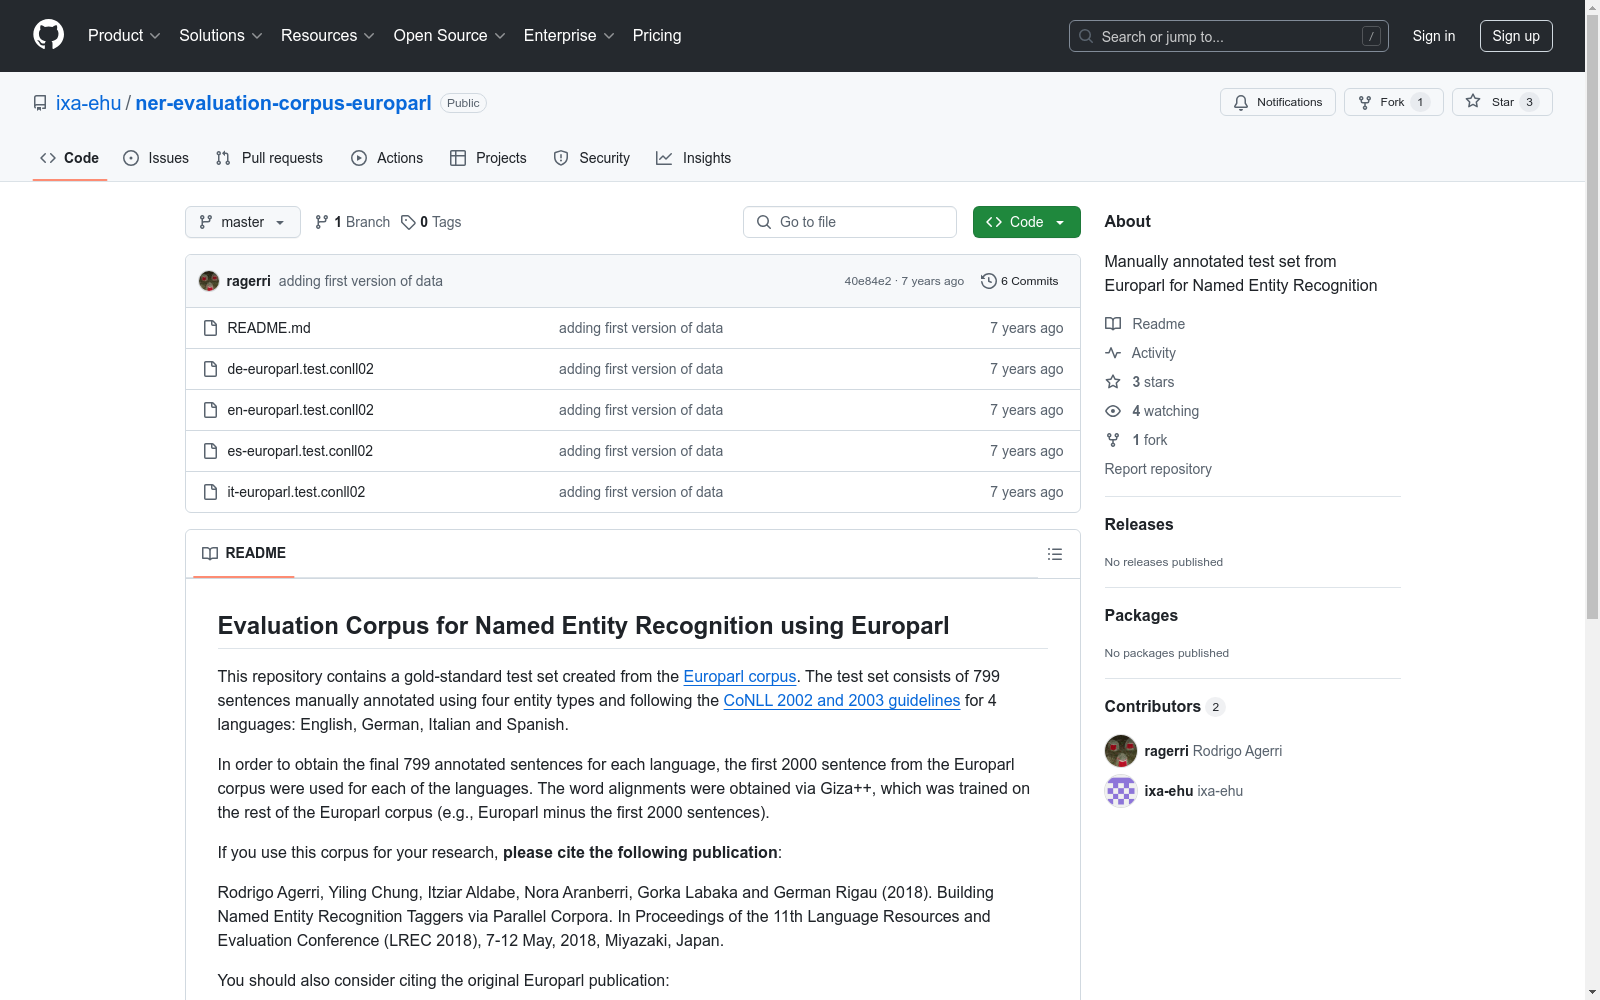Click the star icon beside 3 stars
The width and height of the screenshot is (1600, 1000).
point(1113,382)
